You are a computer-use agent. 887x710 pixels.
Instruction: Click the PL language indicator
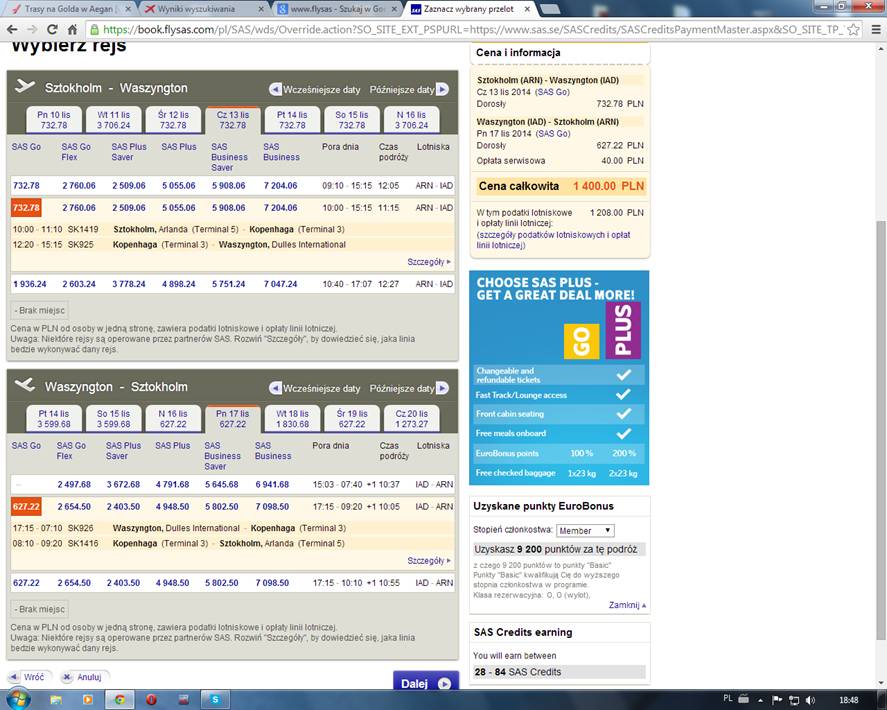[x=728, y=699]
